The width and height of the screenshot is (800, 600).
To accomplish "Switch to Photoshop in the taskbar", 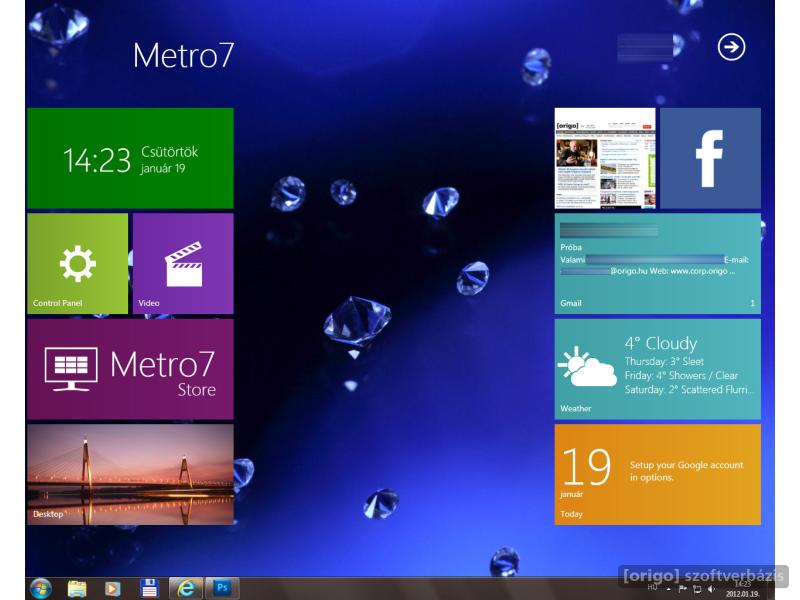I will coord(222,588).
